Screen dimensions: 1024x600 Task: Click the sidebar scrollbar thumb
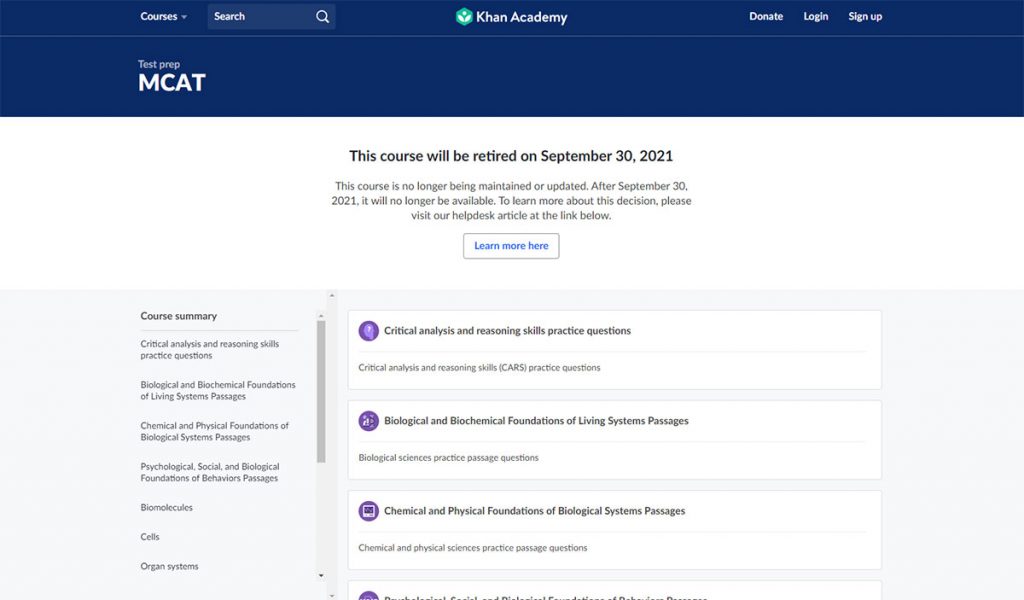(321, 390)
